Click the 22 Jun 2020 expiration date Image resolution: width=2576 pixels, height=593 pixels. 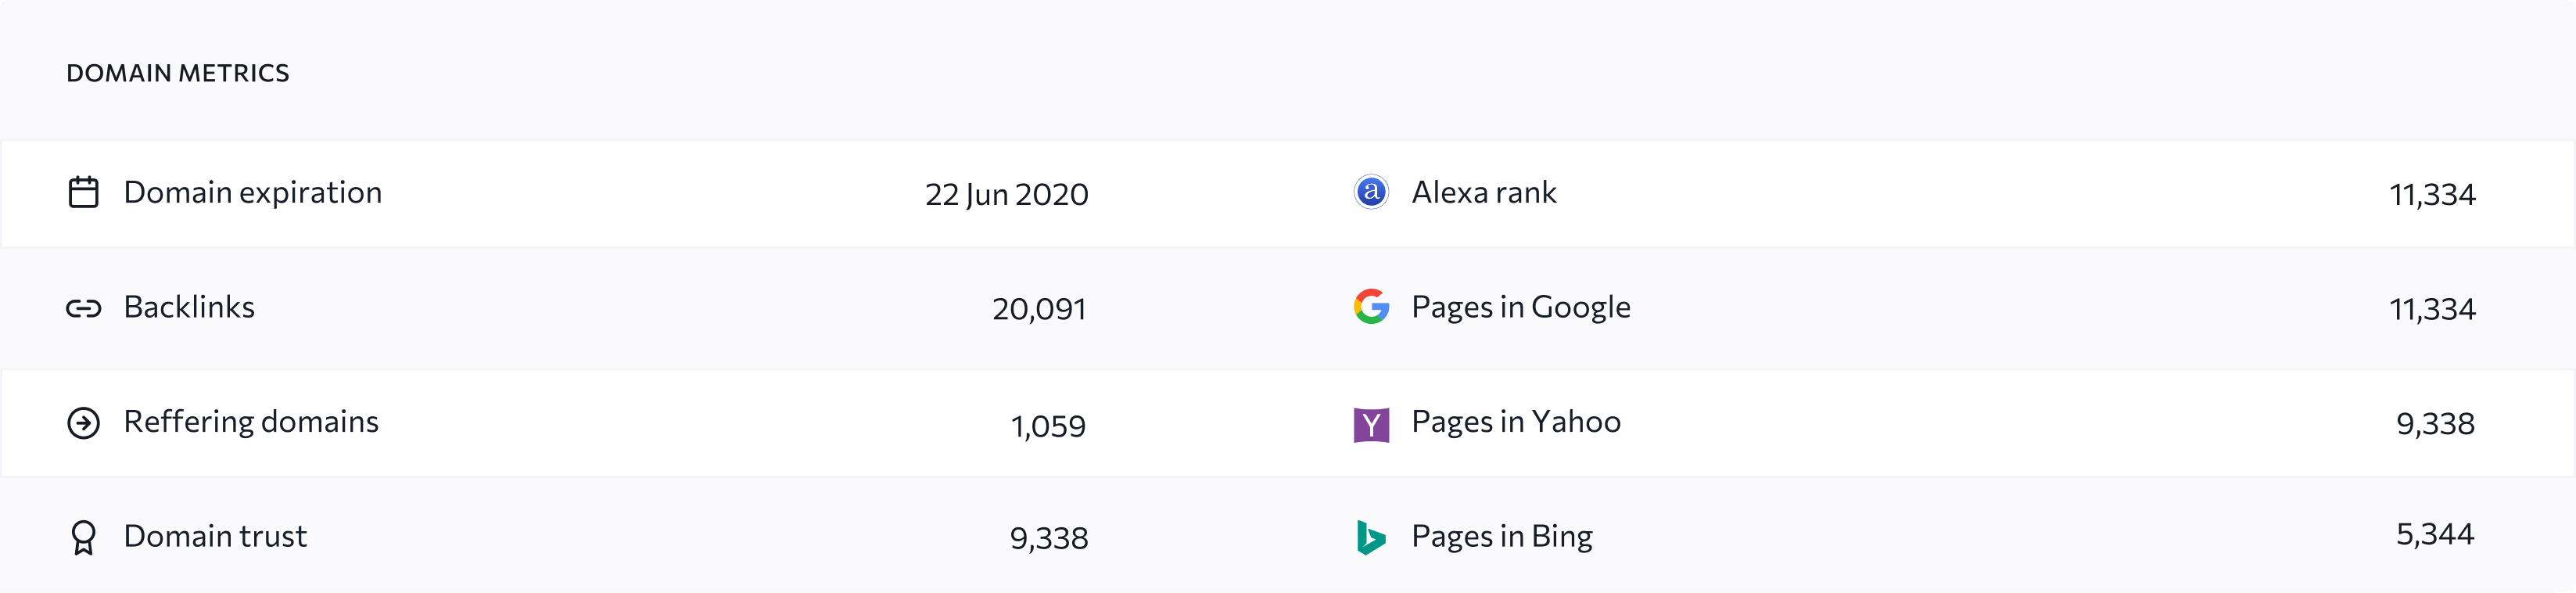pyautogui.click(x=1006, y=194)
